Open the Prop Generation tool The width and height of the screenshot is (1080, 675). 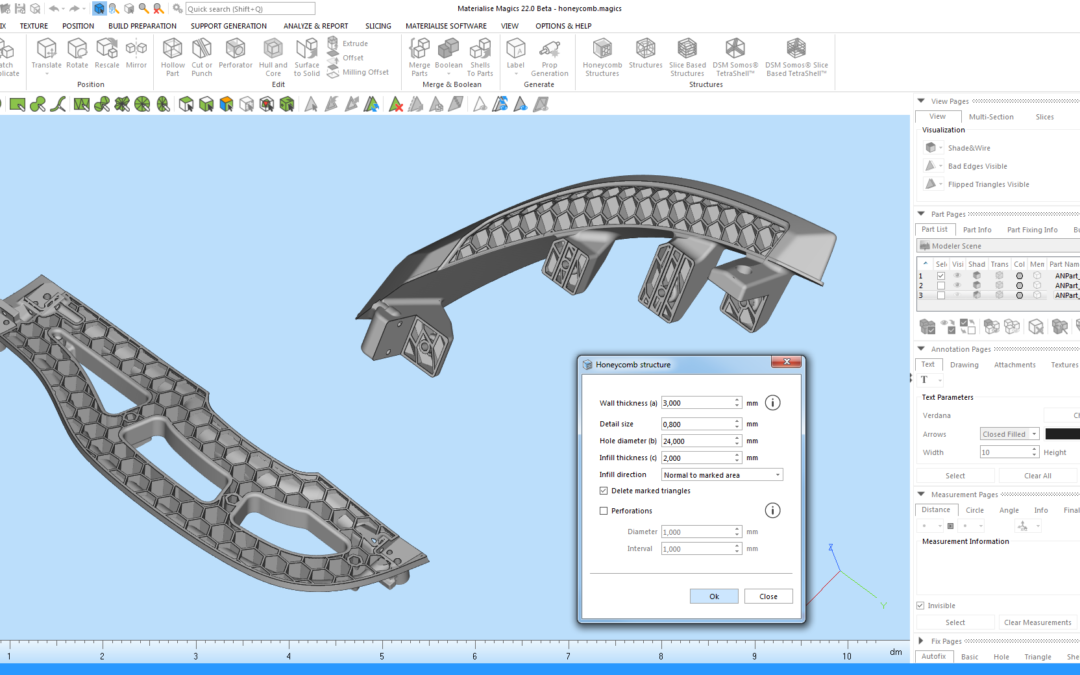[550, 57]
